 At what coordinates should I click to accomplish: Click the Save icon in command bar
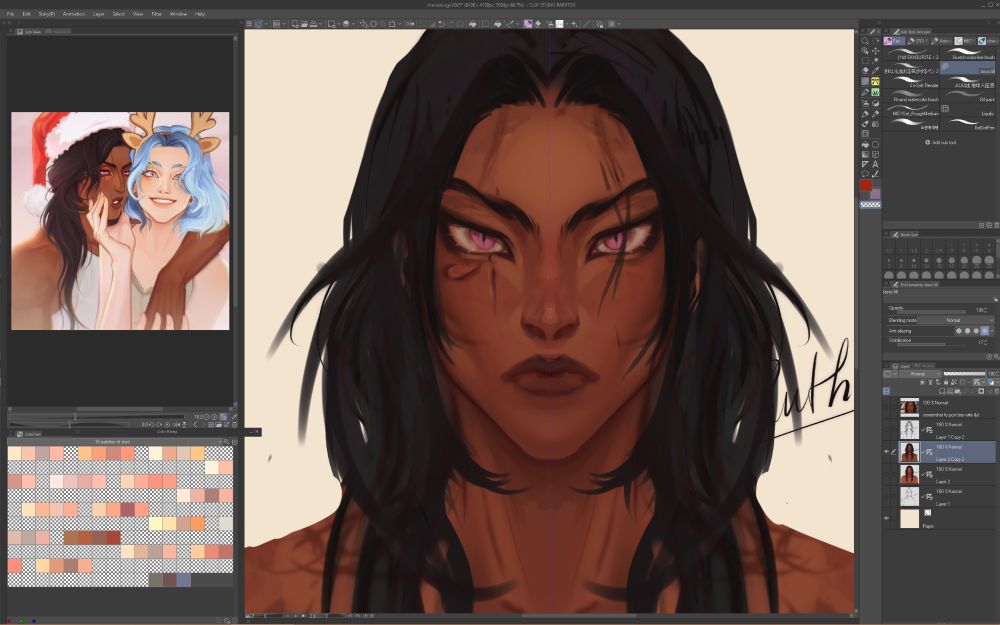click(x=314, y=24)
